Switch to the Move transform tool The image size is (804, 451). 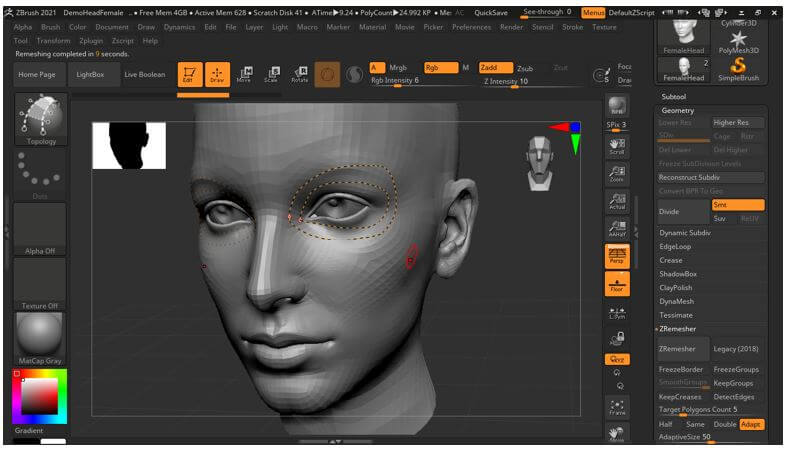(x=244, y=75)
